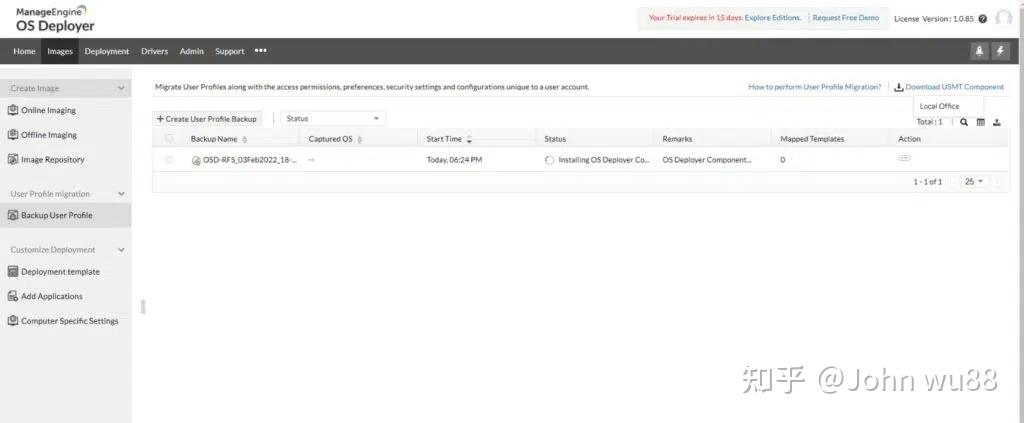Sort by Captured OS arrows
The width and height of the screenshot is (1024, 423).
point(360,139)
